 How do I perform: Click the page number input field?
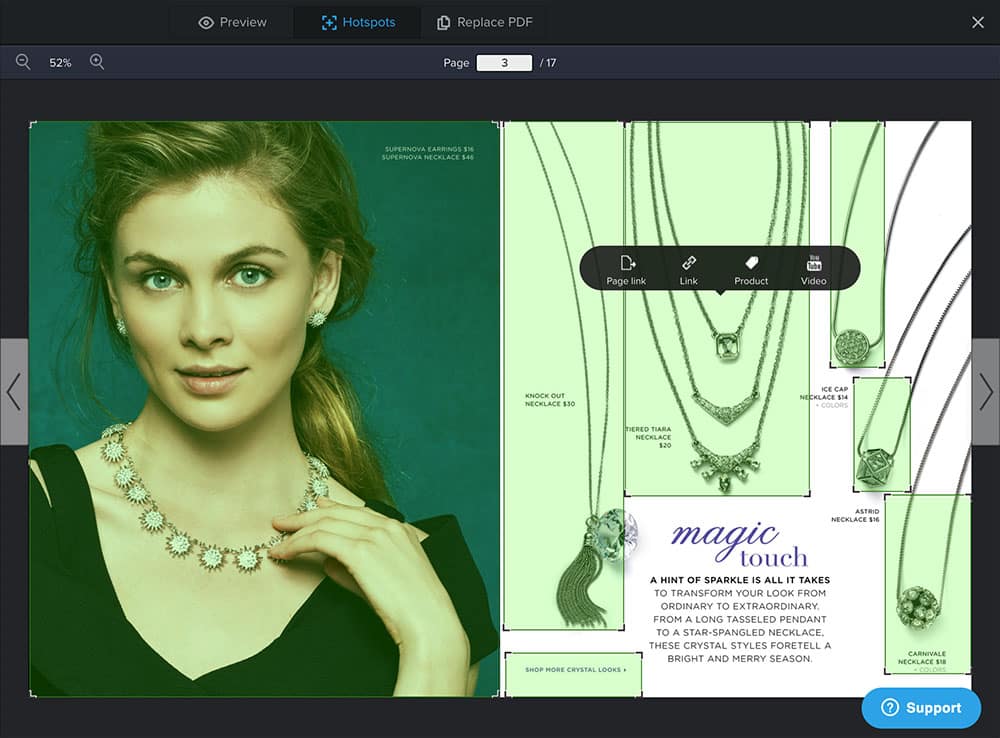505,62
